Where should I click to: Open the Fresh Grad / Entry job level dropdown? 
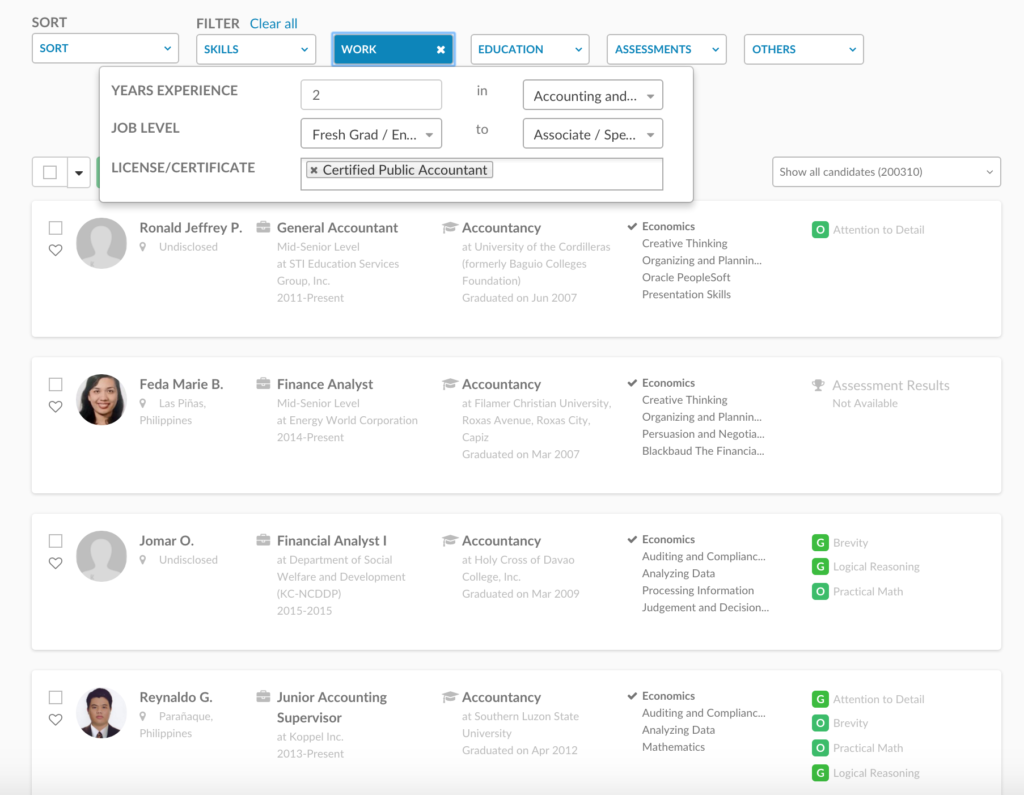click(x=371, y=133)
